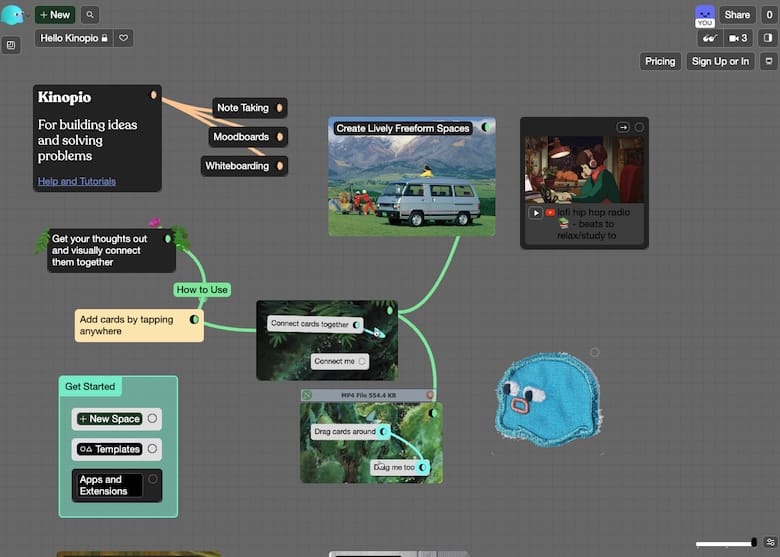
Task: Open the Kinopio logo menu
Action: [12, 15]
